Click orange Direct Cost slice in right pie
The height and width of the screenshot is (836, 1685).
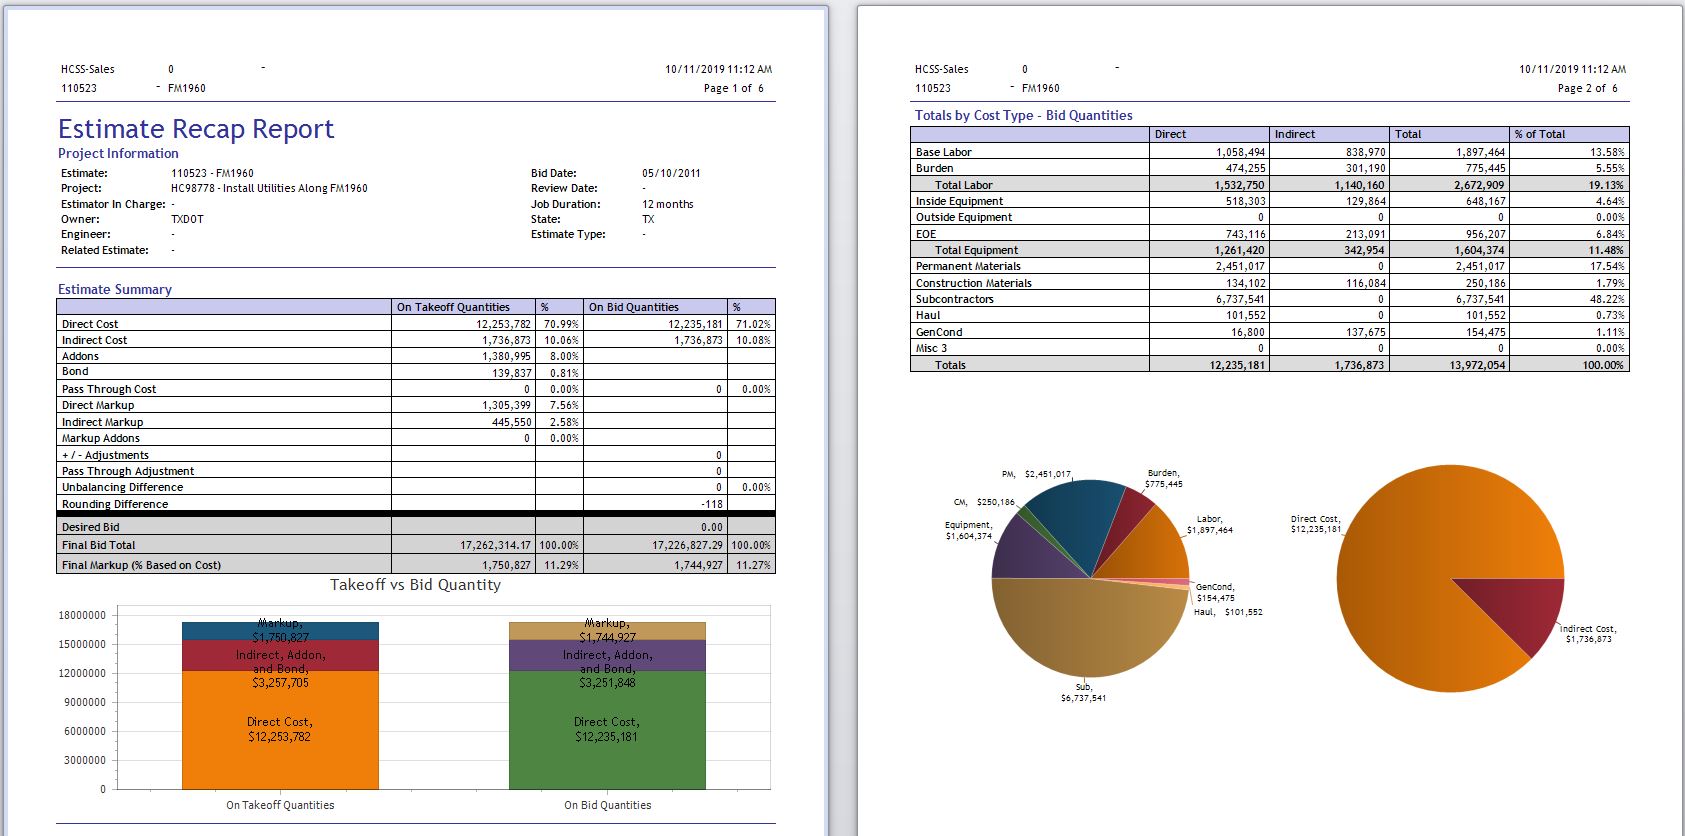[1420, 560]
